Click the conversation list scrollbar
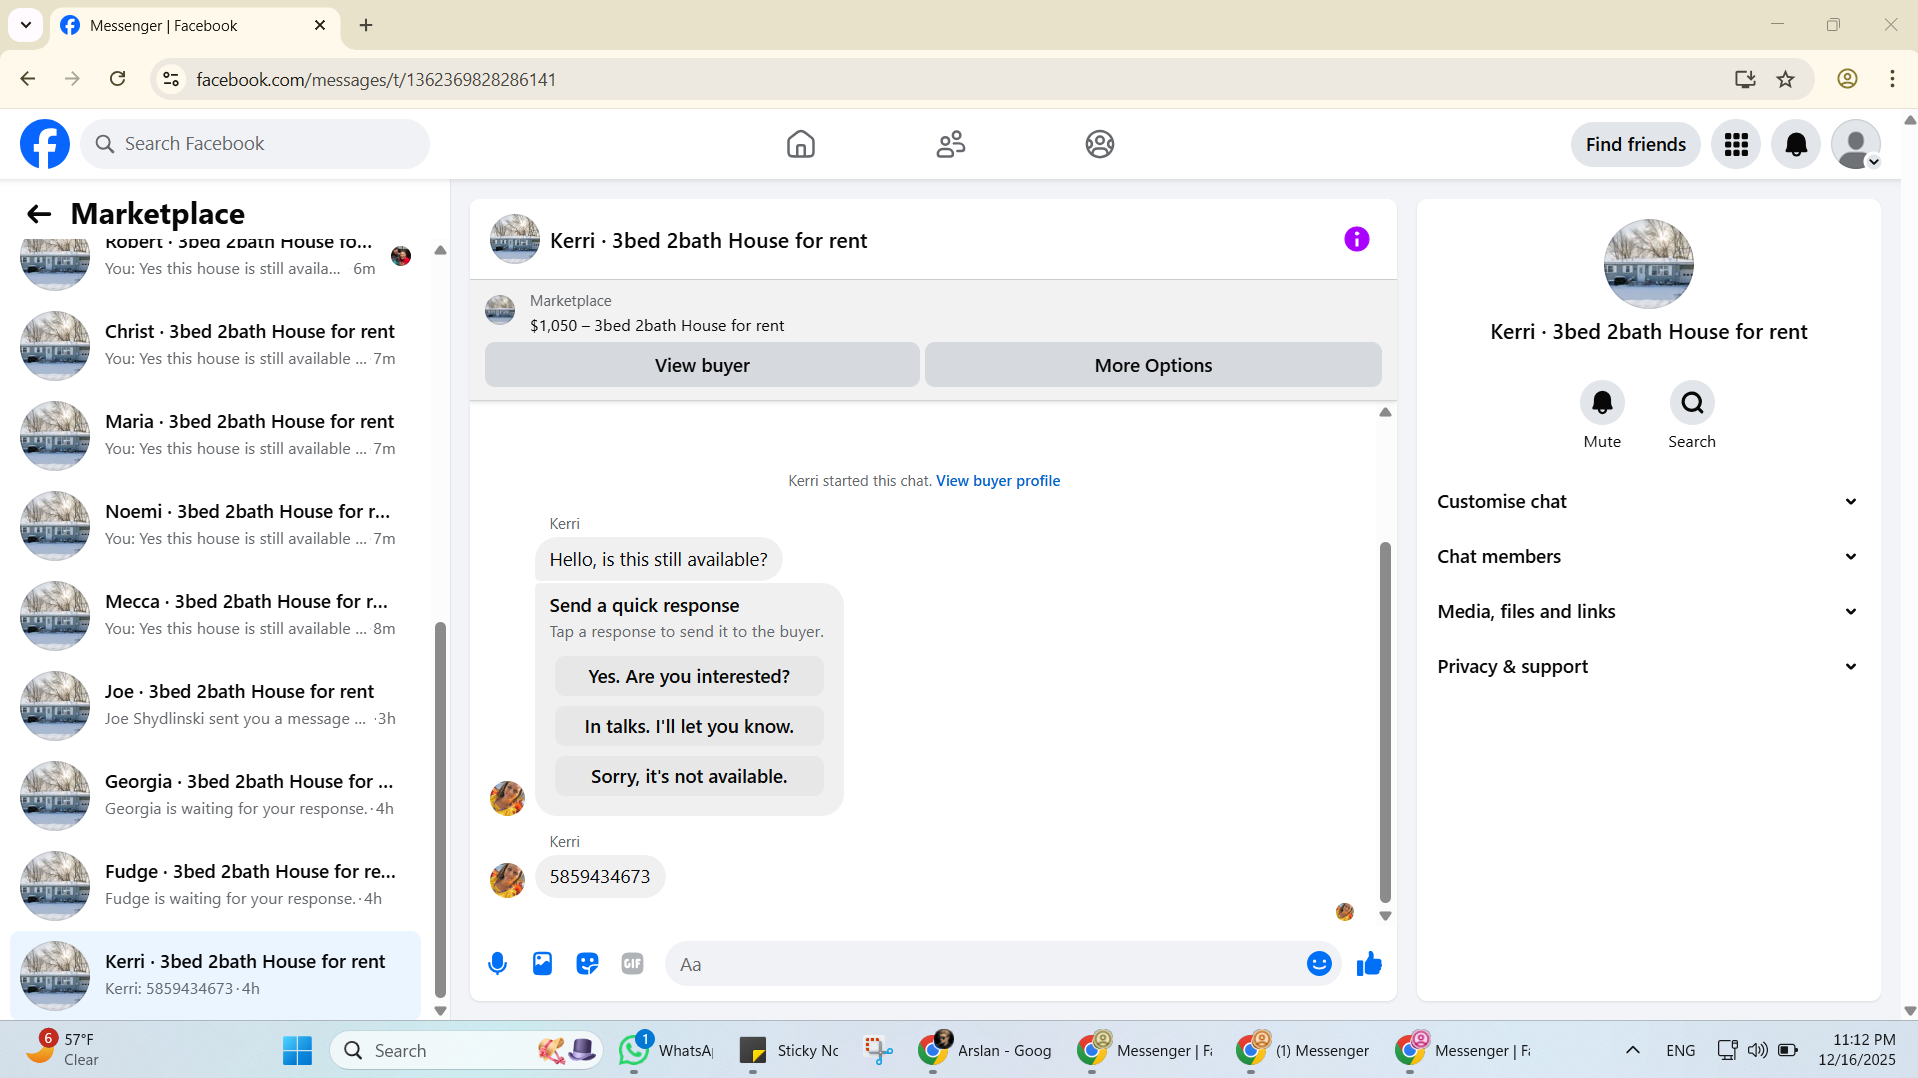 pyautogui.click(x=440, y=810)
